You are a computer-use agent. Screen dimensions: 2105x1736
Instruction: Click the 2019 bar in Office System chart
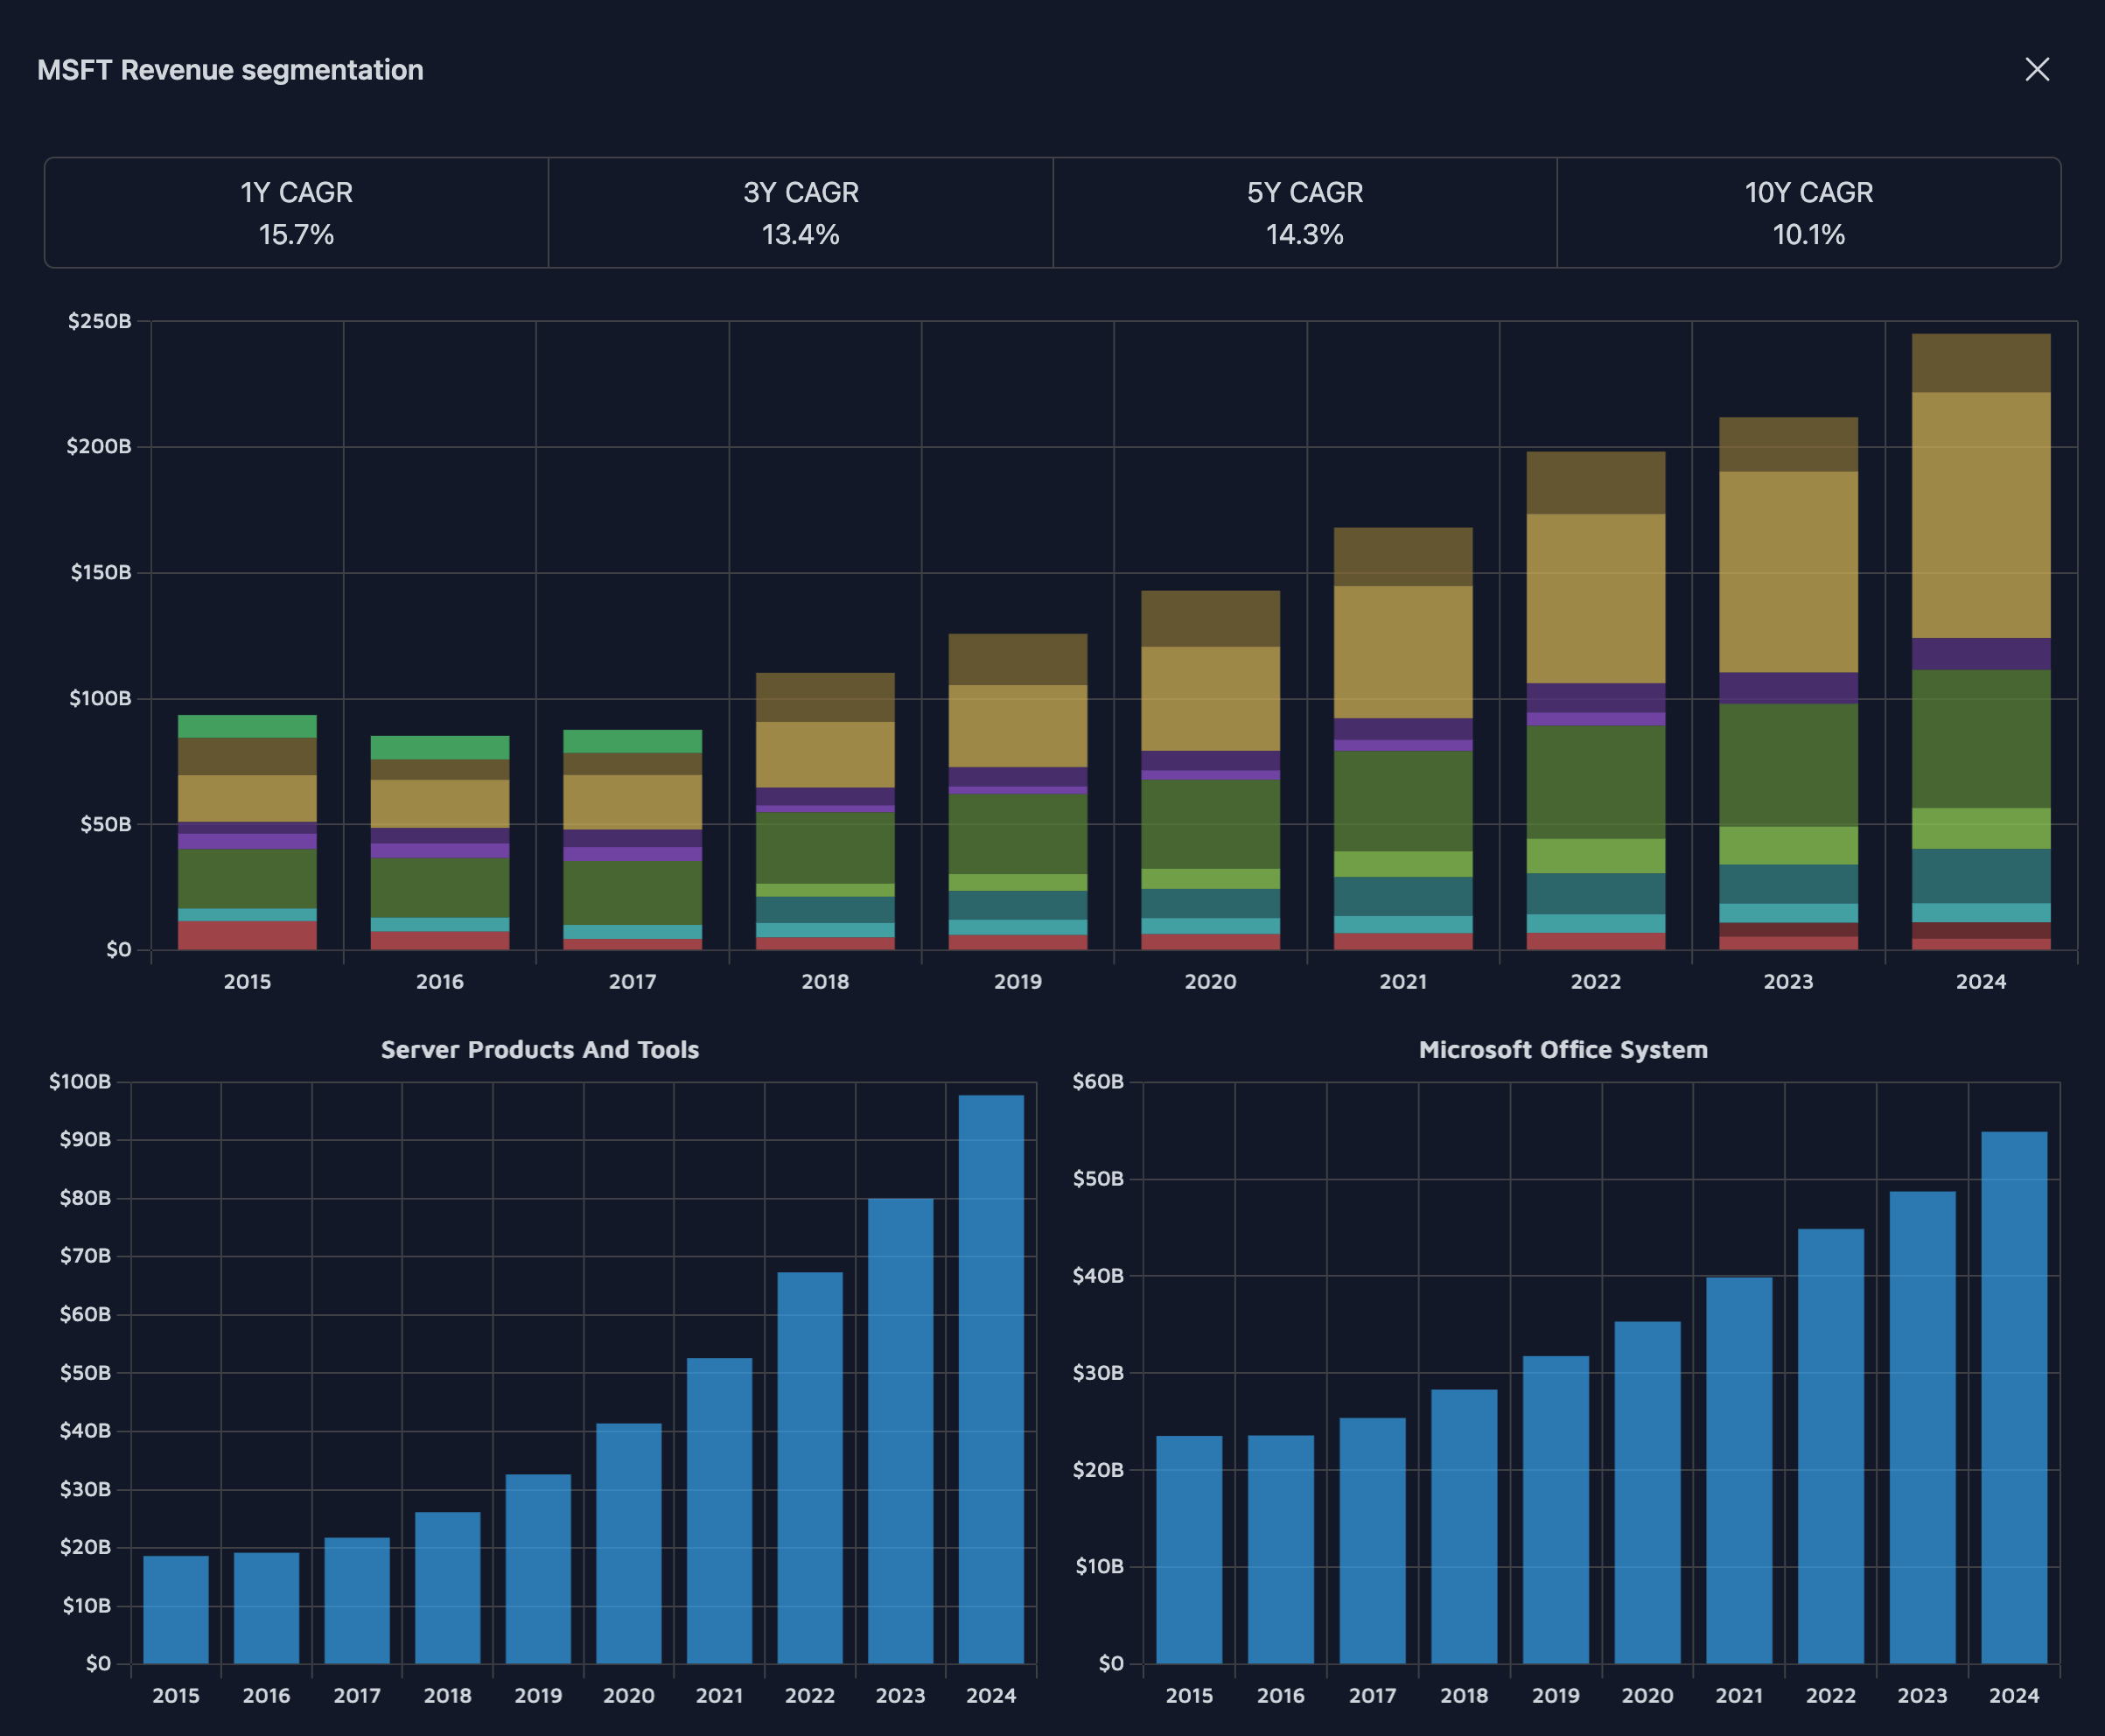(1556, 1510)
